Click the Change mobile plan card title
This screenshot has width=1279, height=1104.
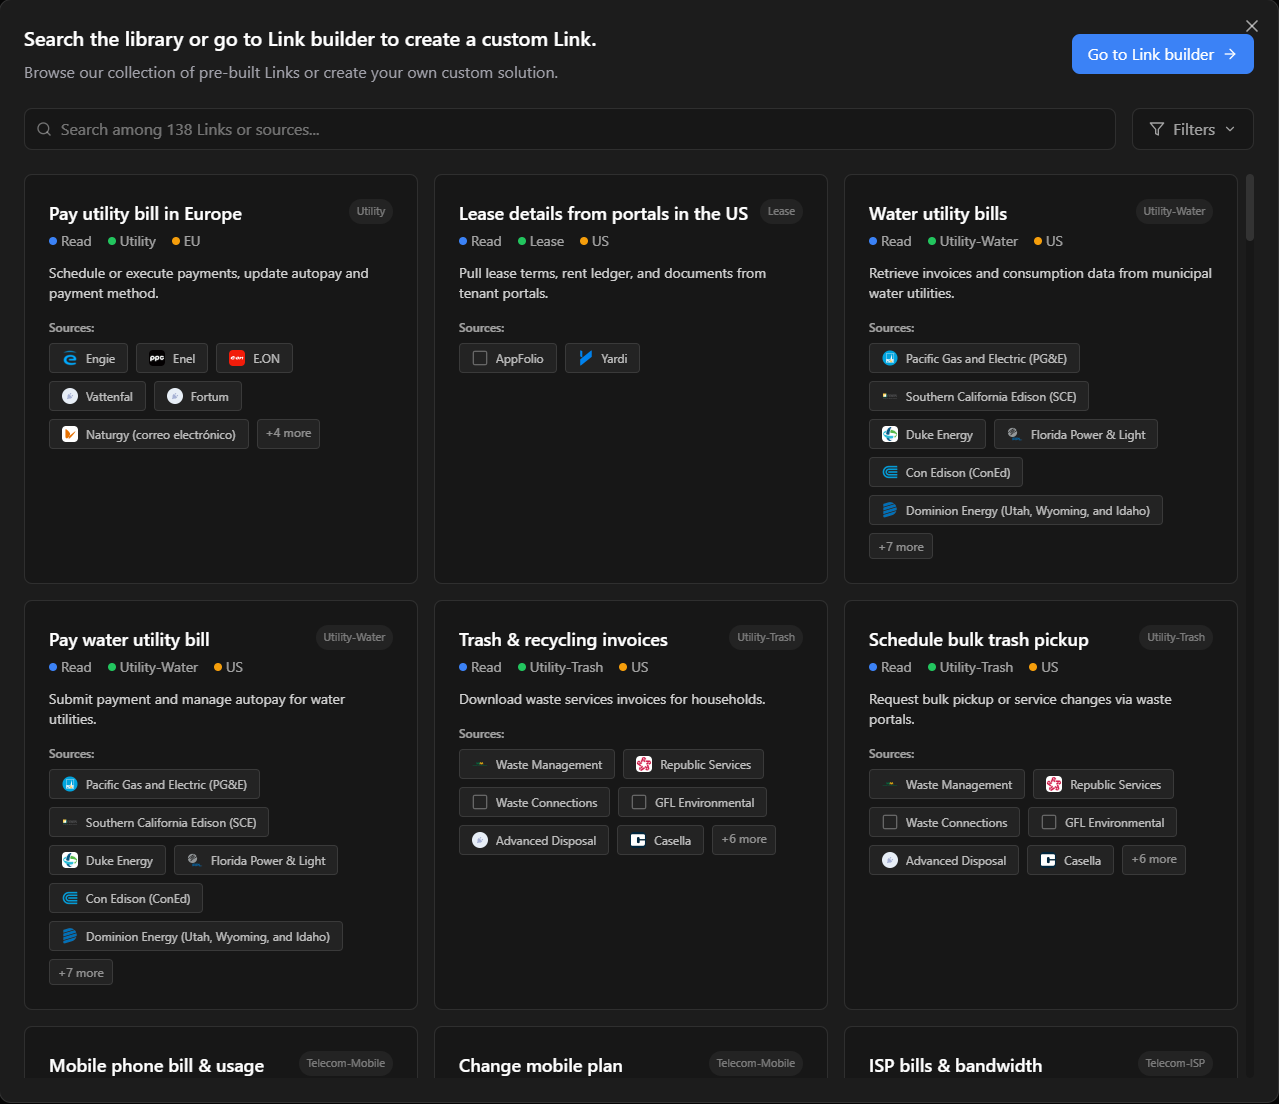coord(540,1066)
